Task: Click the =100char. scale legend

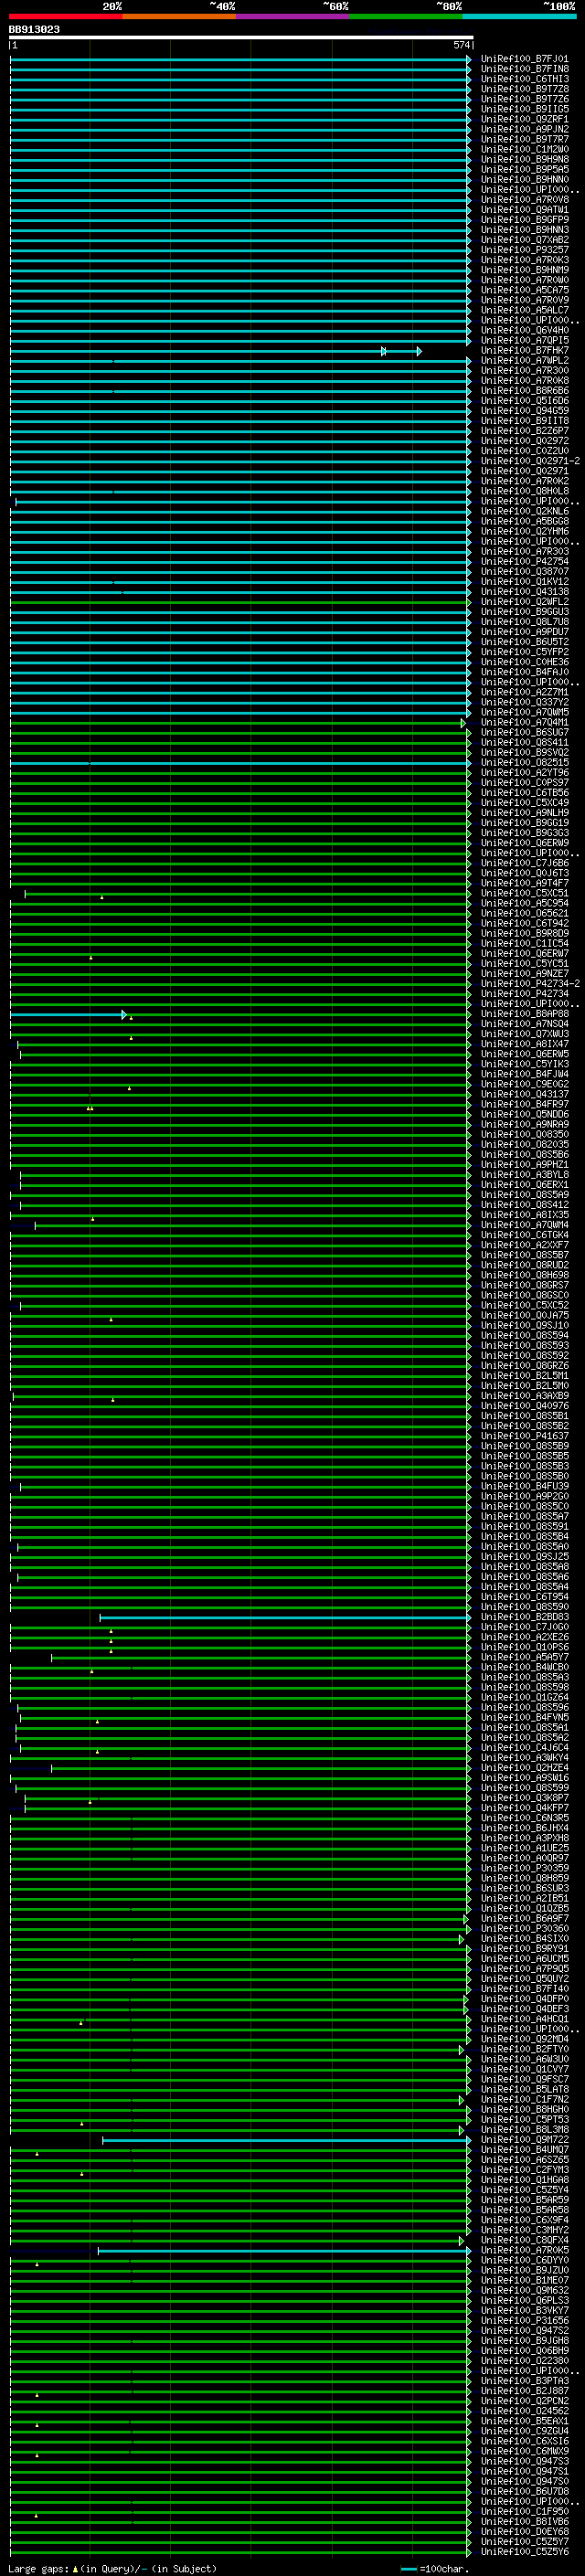Action: 434,2569
